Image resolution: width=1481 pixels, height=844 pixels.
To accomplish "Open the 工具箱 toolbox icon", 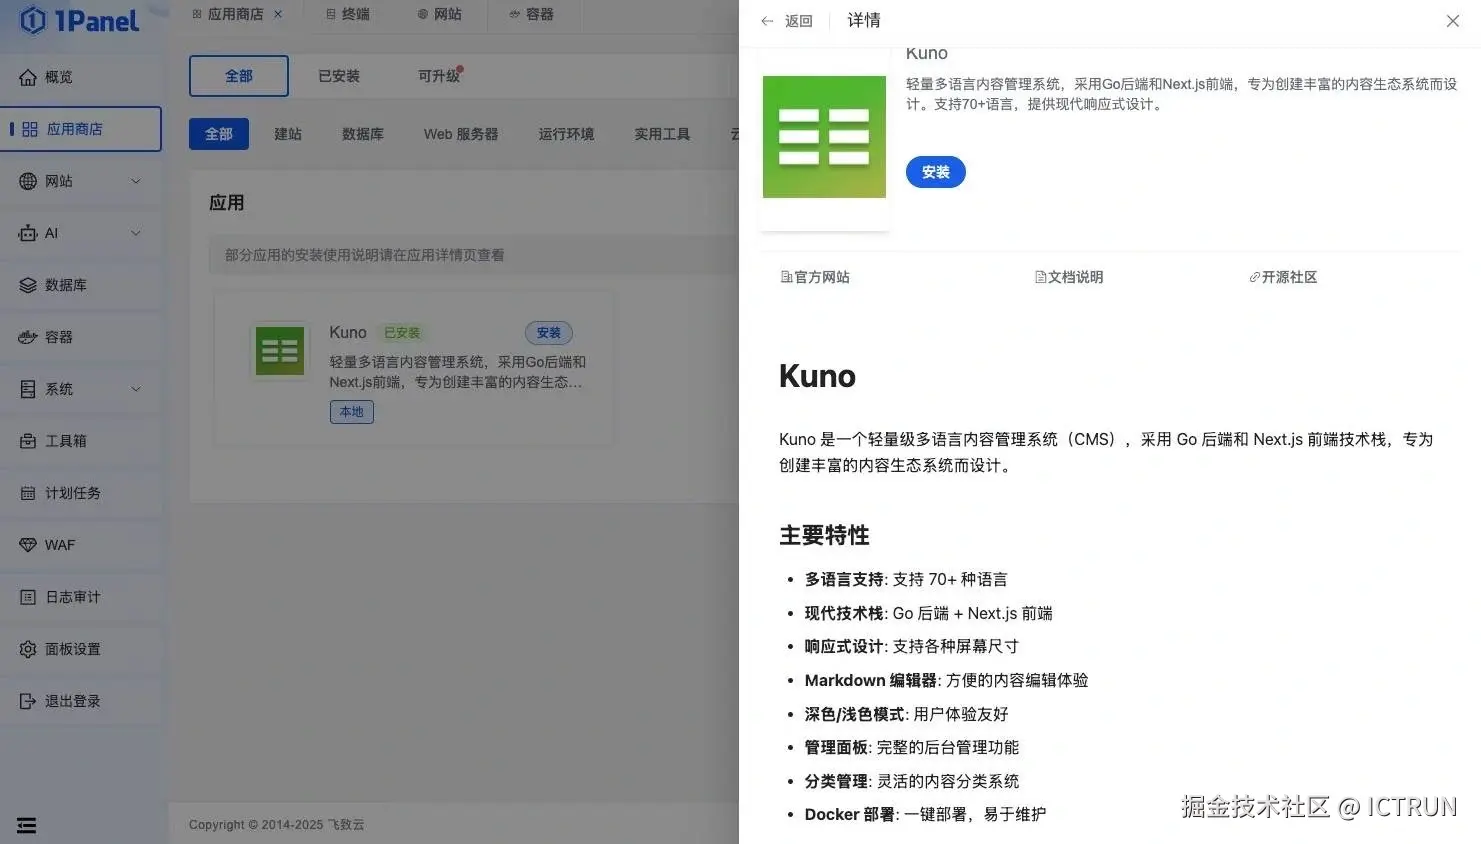I will click(x=28, y=441).
